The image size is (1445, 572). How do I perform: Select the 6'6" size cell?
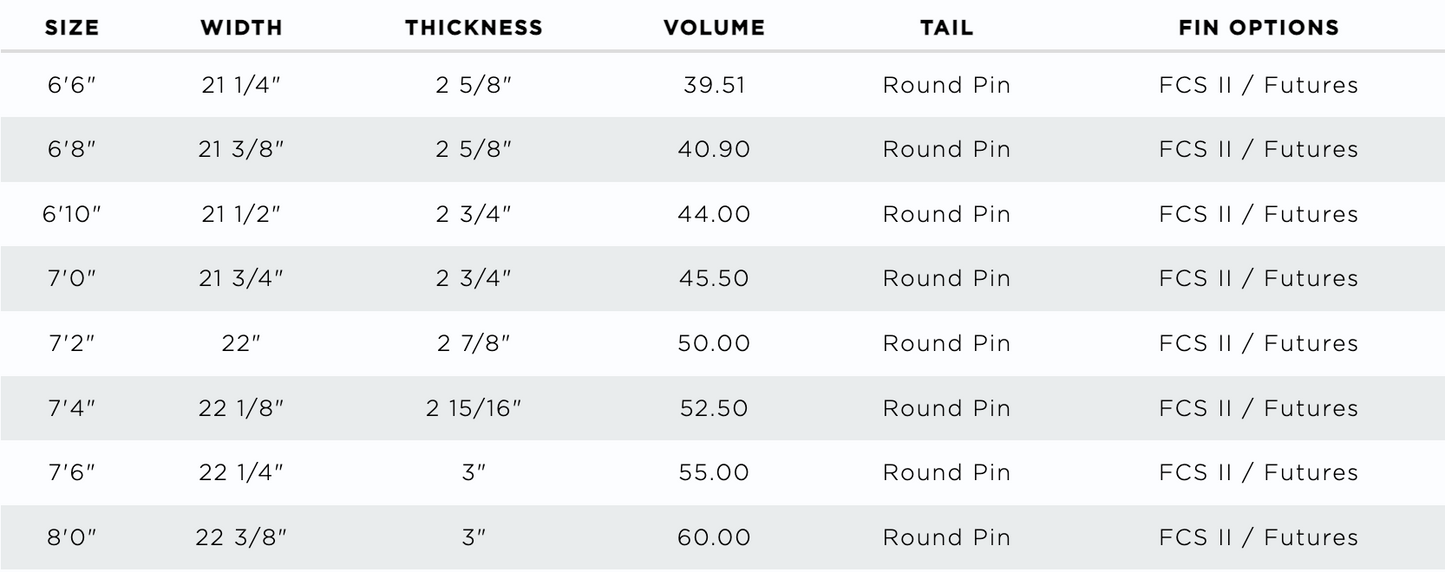click(x=72, y=85)
